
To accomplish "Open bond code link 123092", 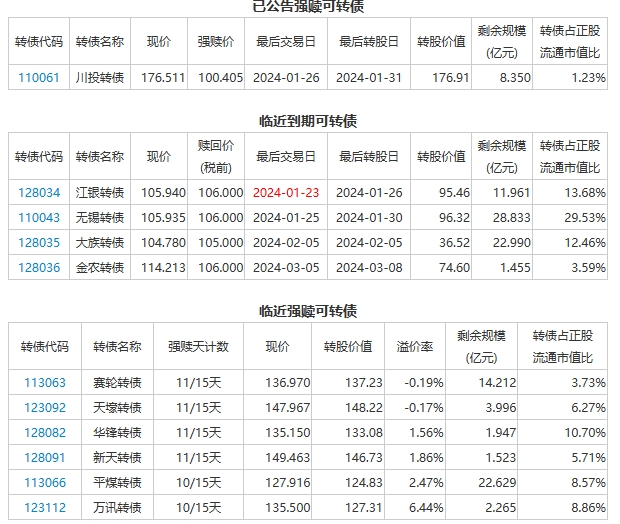I will coord(45,408).
